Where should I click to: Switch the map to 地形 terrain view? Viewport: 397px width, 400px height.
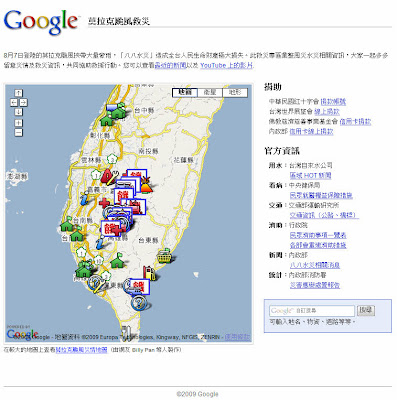[235, 92]
